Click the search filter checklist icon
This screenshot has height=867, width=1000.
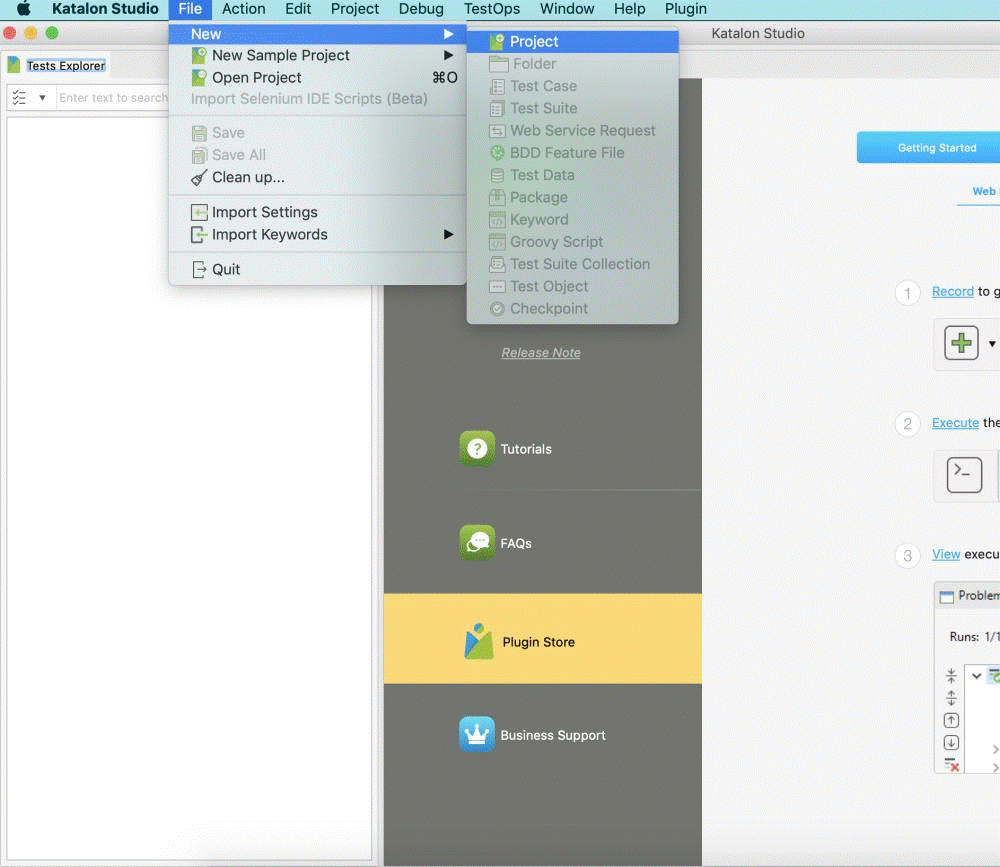(19, 98)
